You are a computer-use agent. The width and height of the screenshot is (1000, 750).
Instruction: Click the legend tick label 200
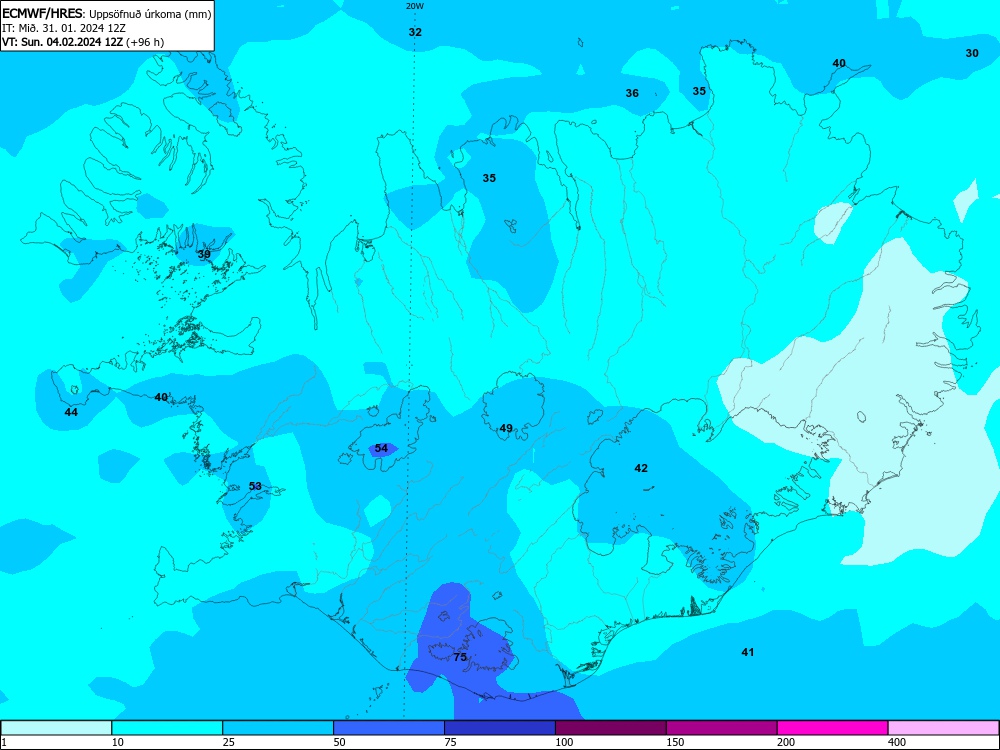pos(786,742)
